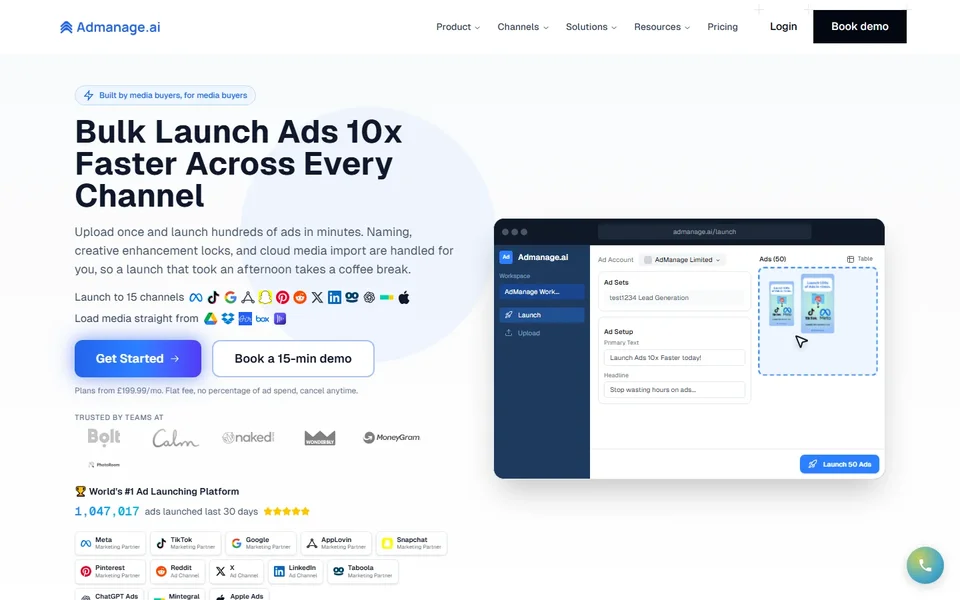Click the X icon in the channels row

coord(317,298)
